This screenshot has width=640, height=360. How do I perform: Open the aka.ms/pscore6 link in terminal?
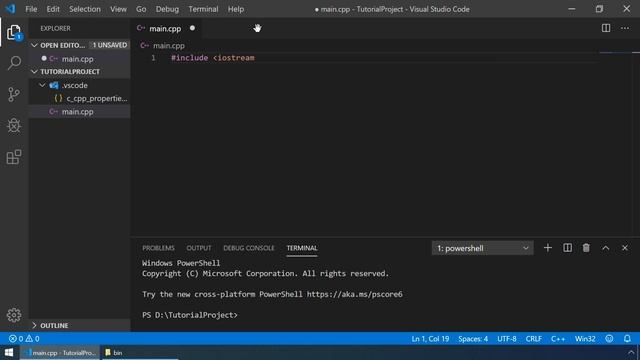[355, 294]
